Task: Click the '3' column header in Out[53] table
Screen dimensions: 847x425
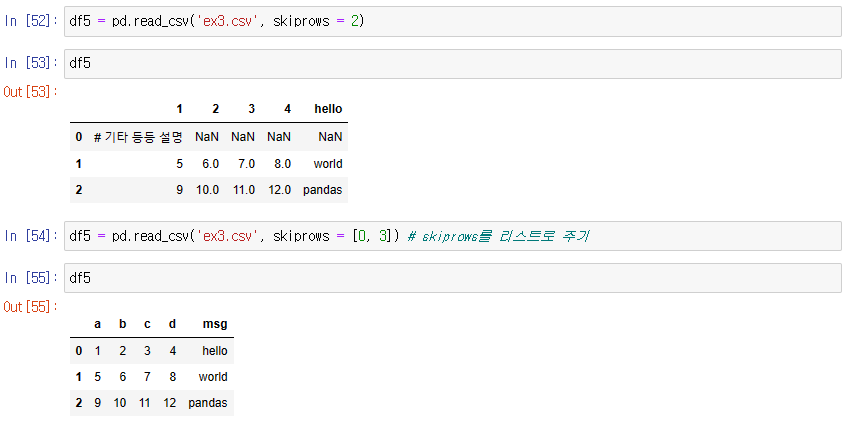Action: (251, 109)
